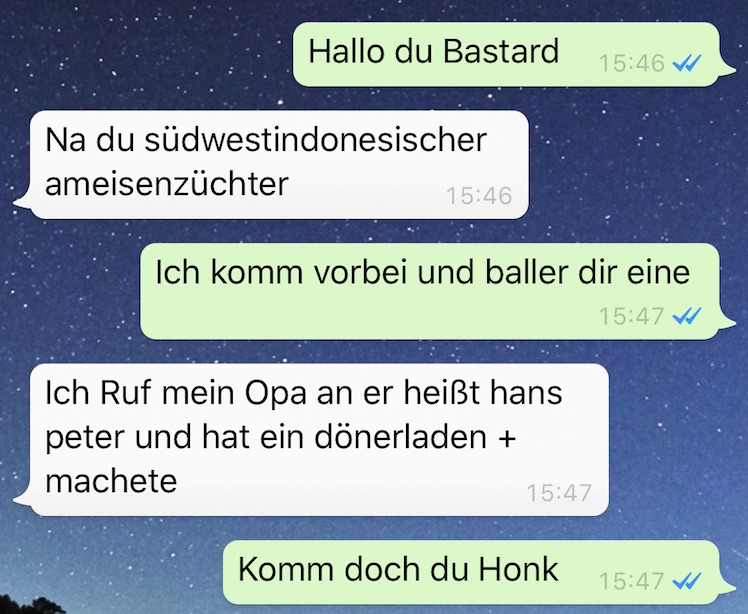Viewport: 748px width, 614px height.
Task: Click the blue double-check icon on 'baller dir eine'
Action: (x=686, y=316)
